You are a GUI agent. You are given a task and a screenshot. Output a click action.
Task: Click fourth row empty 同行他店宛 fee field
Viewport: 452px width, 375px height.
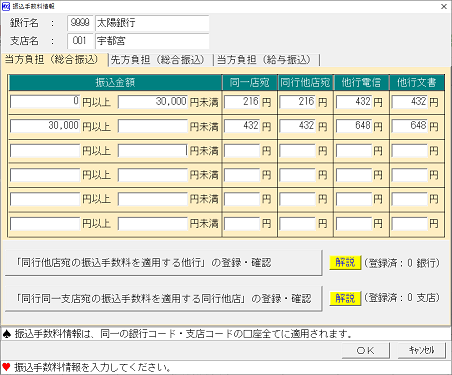tap(298, 175)
